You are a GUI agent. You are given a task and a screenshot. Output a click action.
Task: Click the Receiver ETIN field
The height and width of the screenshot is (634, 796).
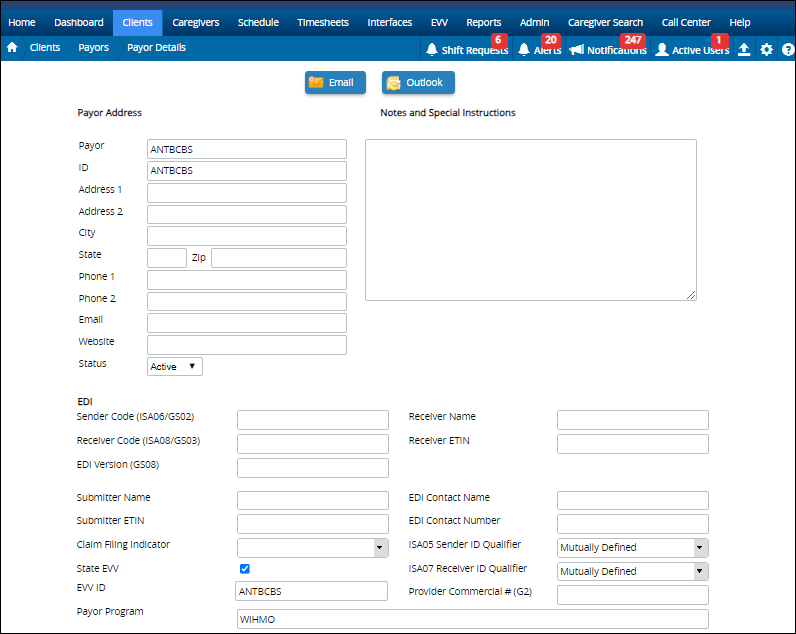pos(633,444)
